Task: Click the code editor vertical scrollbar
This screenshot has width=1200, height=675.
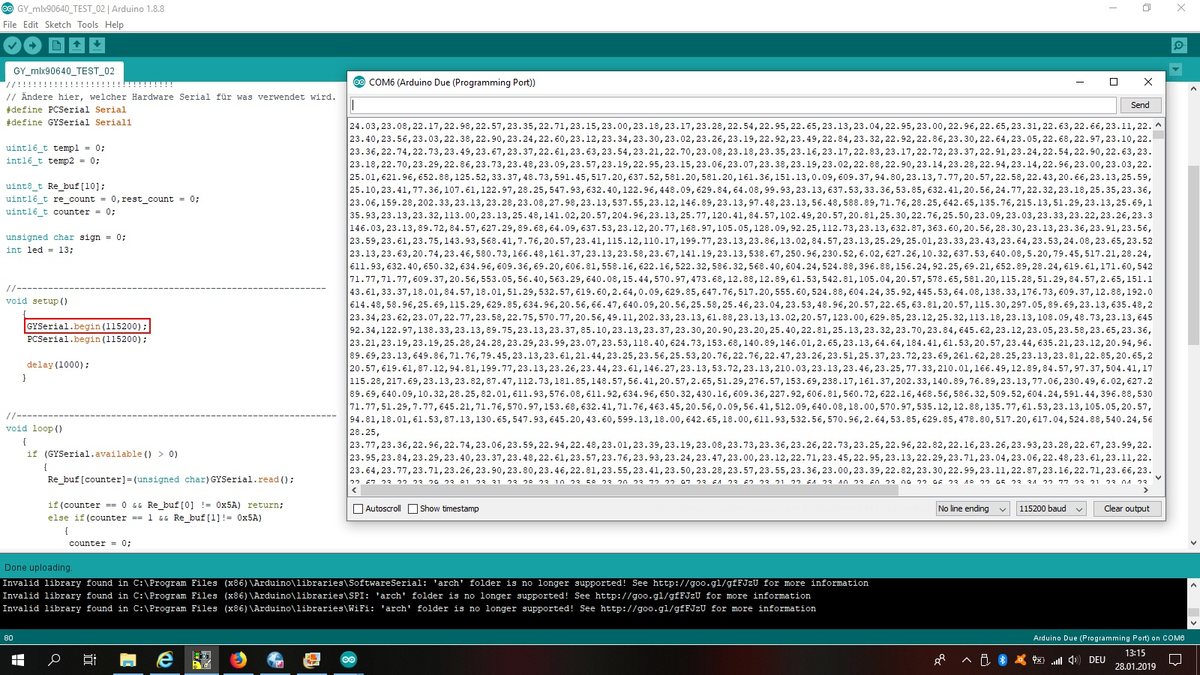Action: tap(1192, 315)
